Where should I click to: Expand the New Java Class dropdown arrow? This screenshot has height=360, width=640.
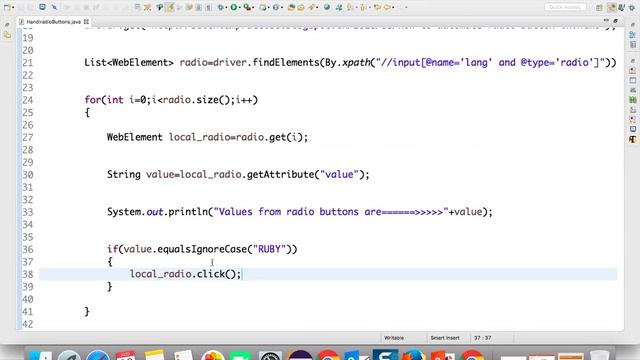pos(282,7)
